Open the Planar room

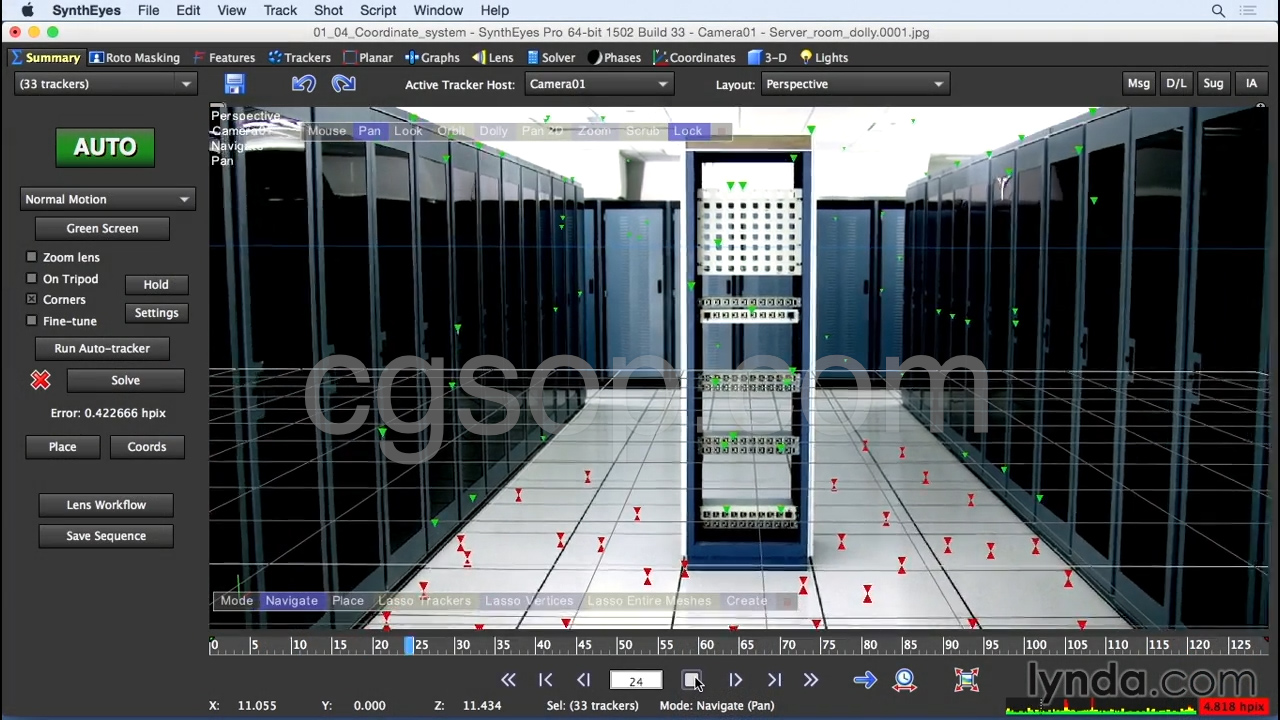click(368, 58)
